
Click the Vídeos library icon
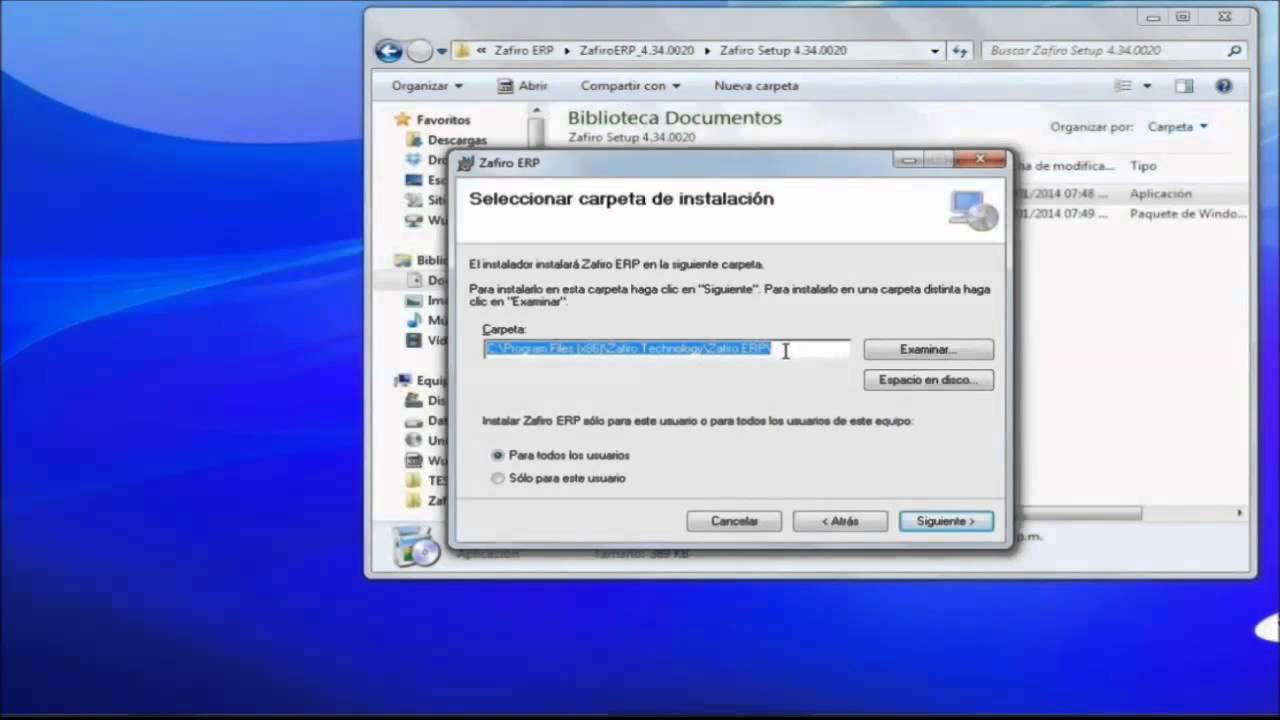pyautogui.click(x=414, y=340)
